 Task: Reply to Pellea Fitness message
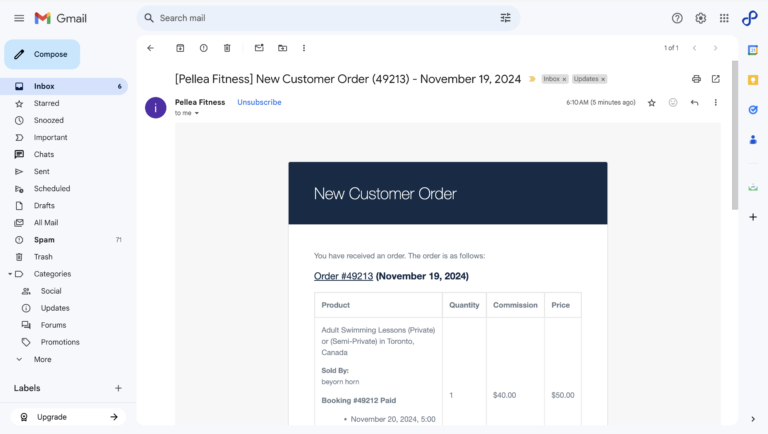[x=694, y=102]
